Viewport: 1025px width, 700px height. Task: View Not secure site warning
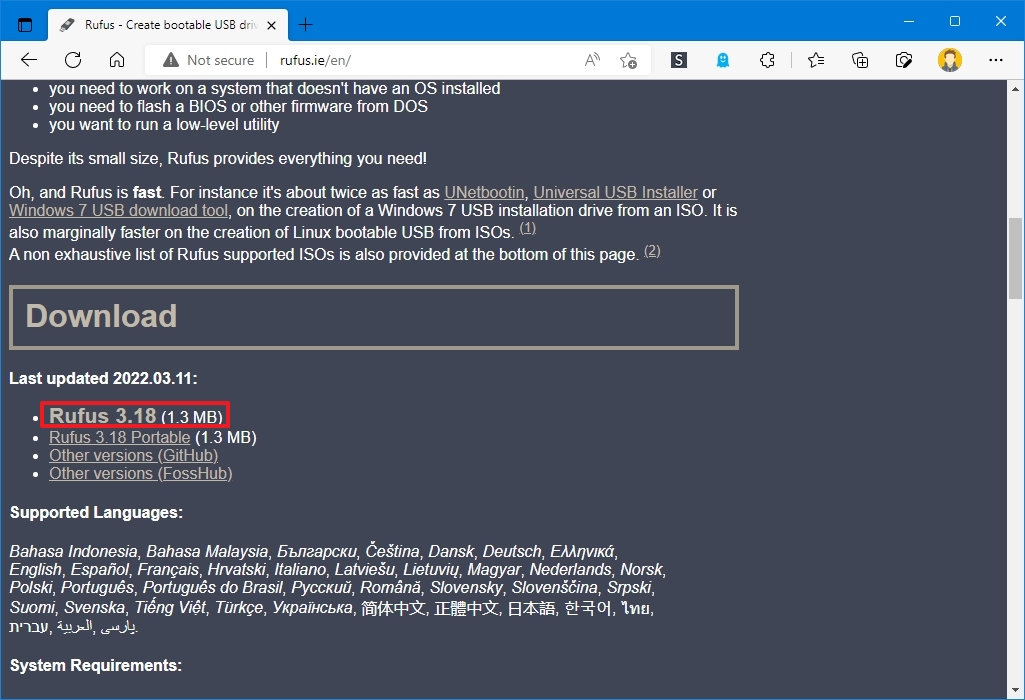tap(209, 60)
